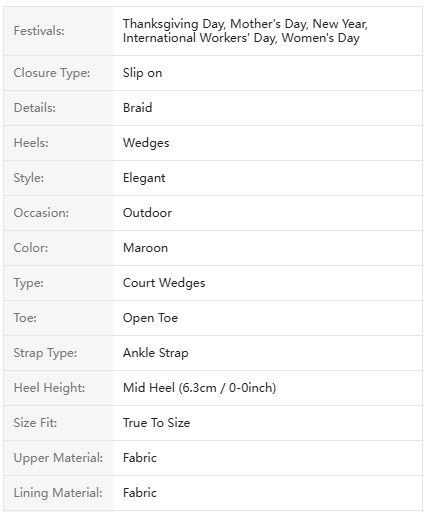Click the Open Toe value
The image size is (428, 512).
click(150, 318)
